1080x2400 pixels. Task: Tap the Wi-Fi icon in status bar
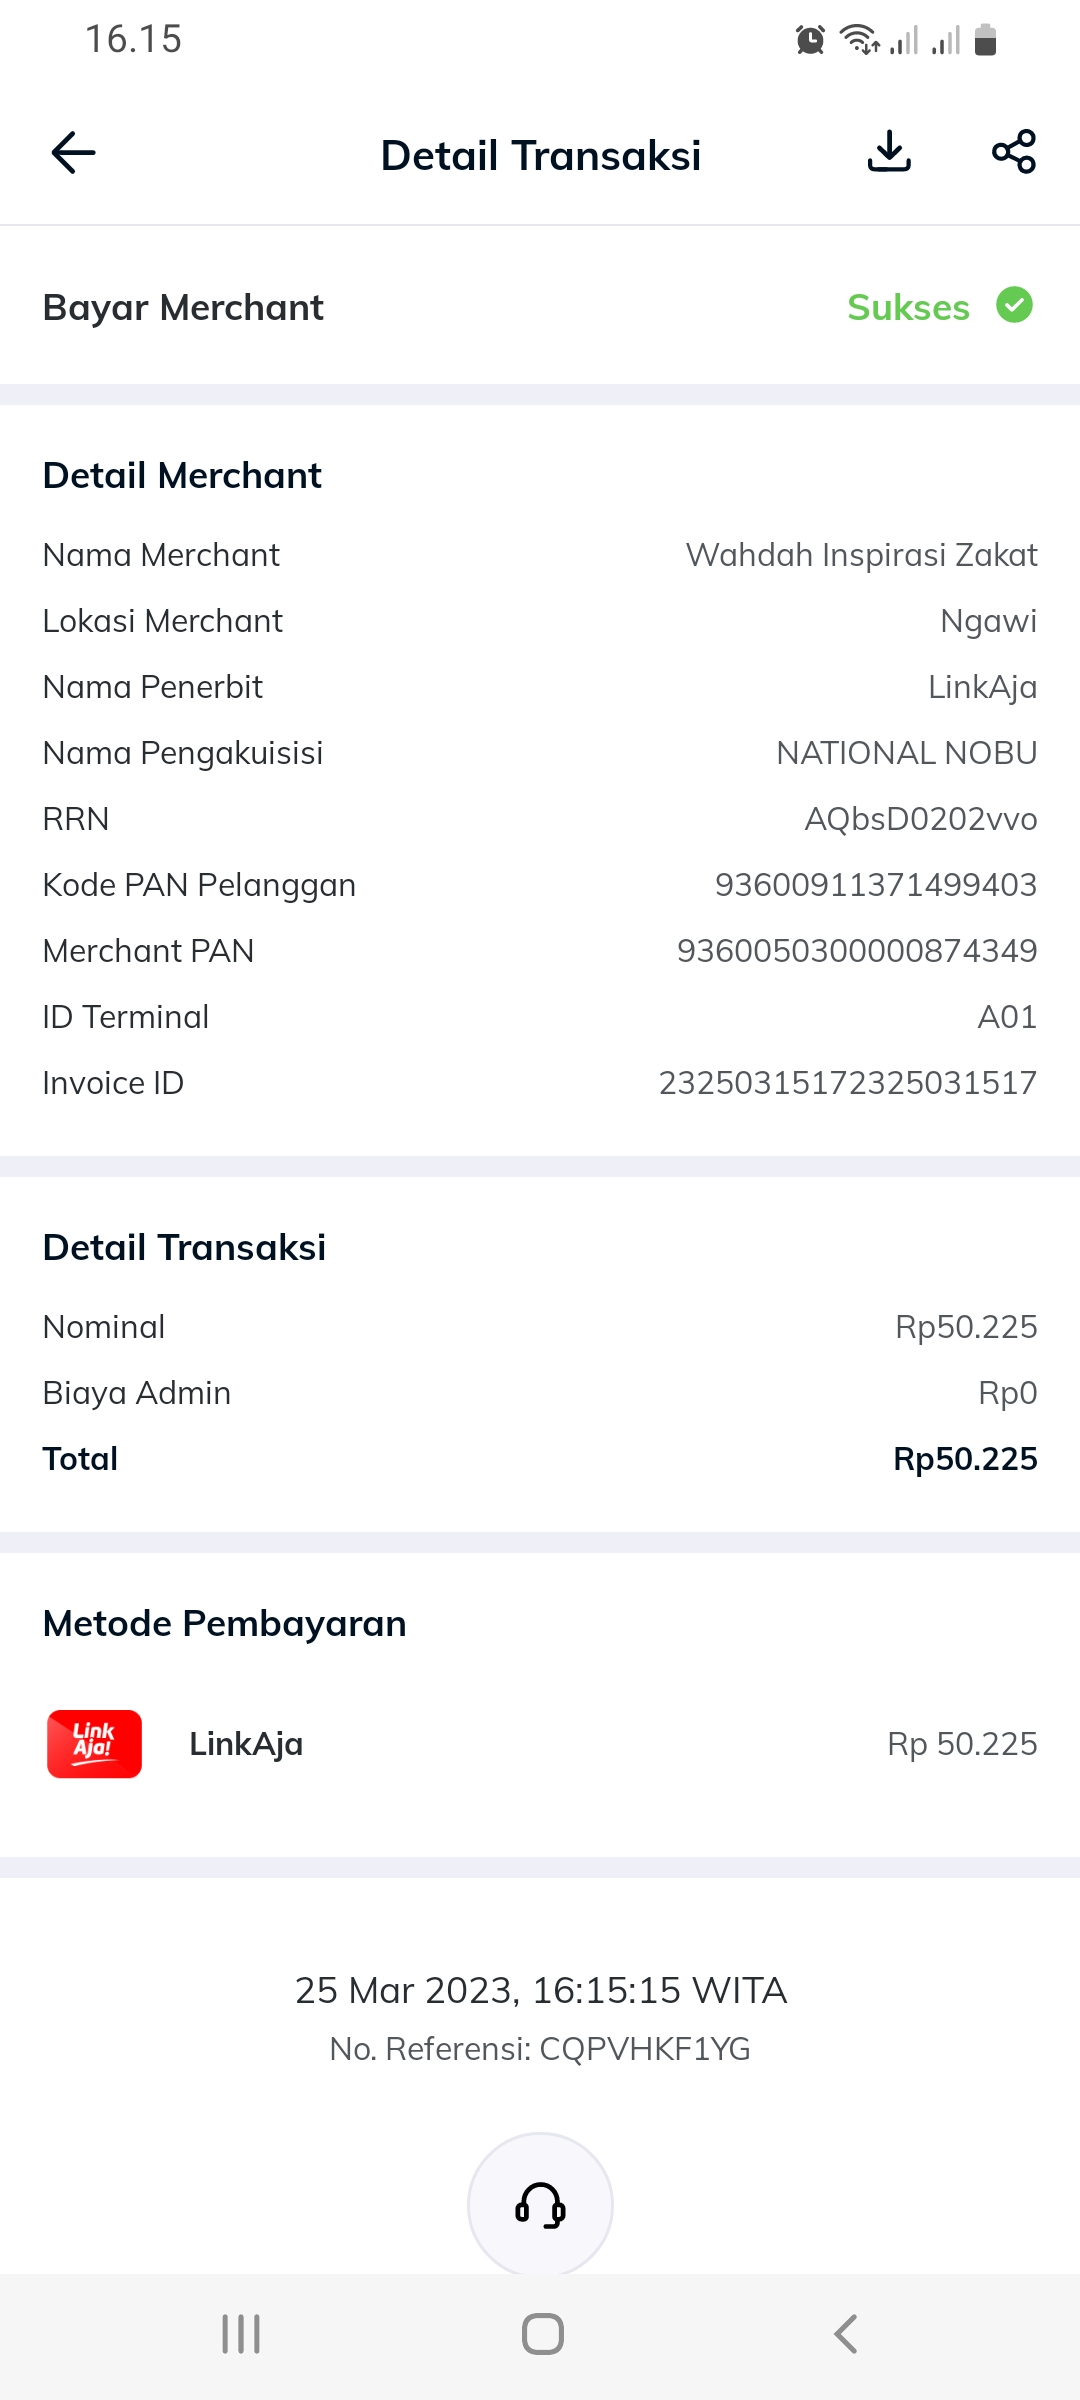point(859,40)
